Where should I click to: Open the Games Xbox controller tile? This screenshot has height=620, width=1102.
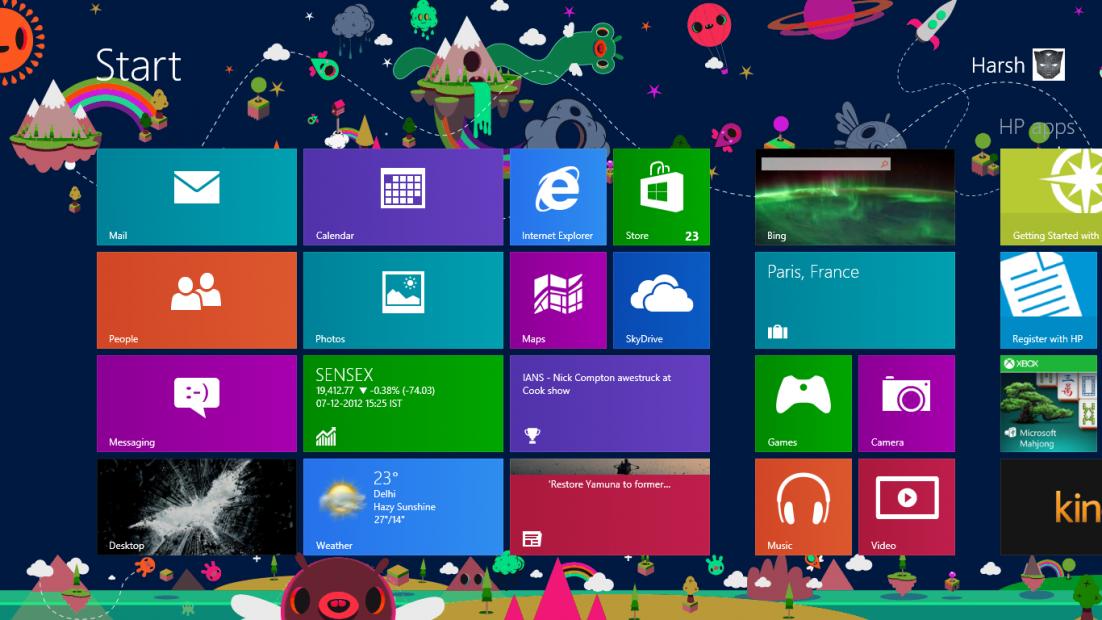(803, 403)
